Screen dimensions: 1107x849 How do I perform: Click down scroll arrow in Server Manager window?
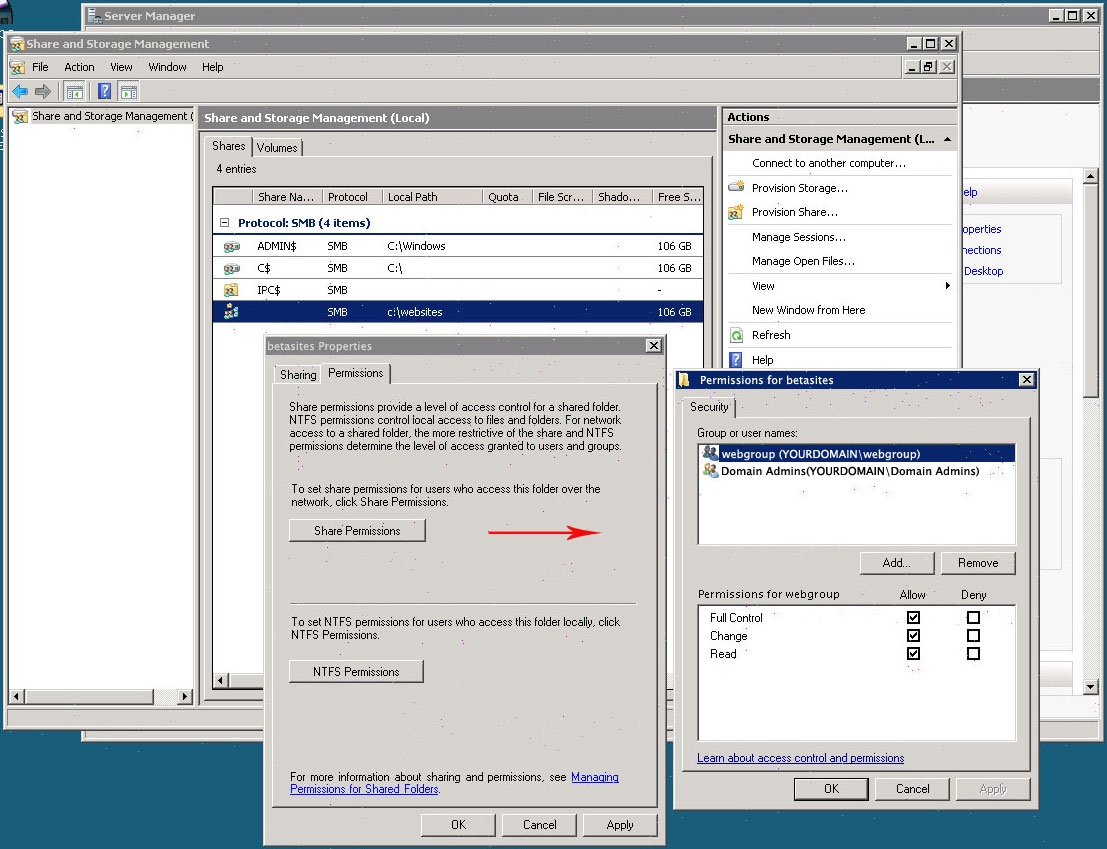[1090, 686]
